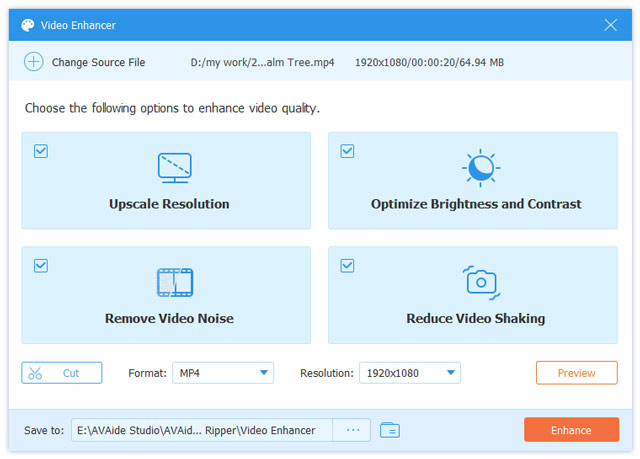The width and height of the screenshot is (640, 459).
Task: Click the Remove Video Noise film icon
Action: 175,282
